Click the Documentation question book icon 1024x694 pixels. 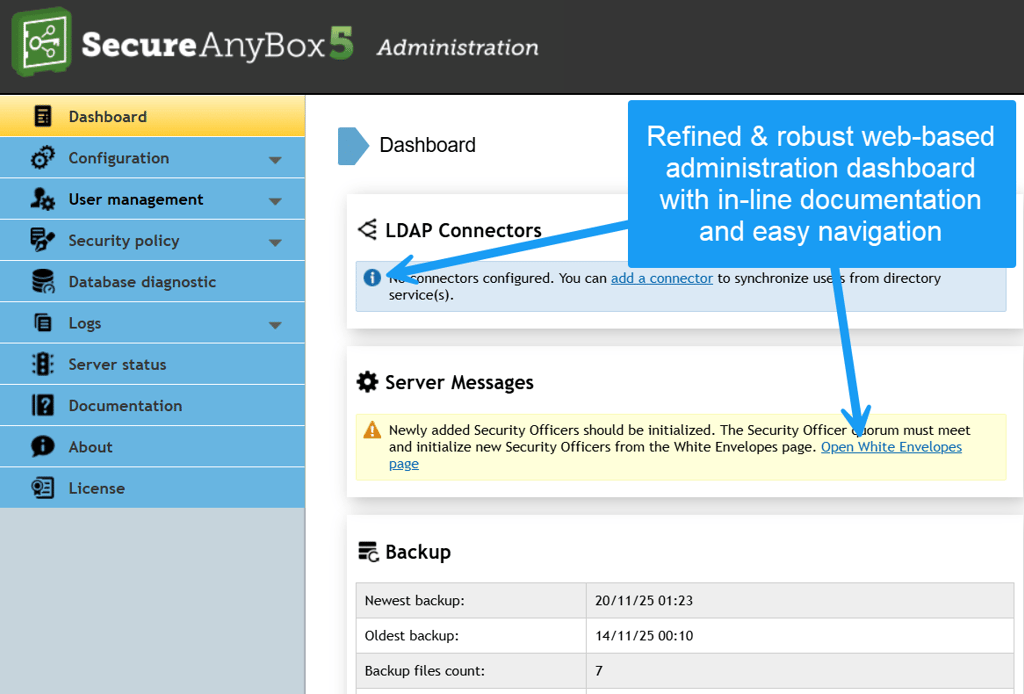tap(42, 405)
